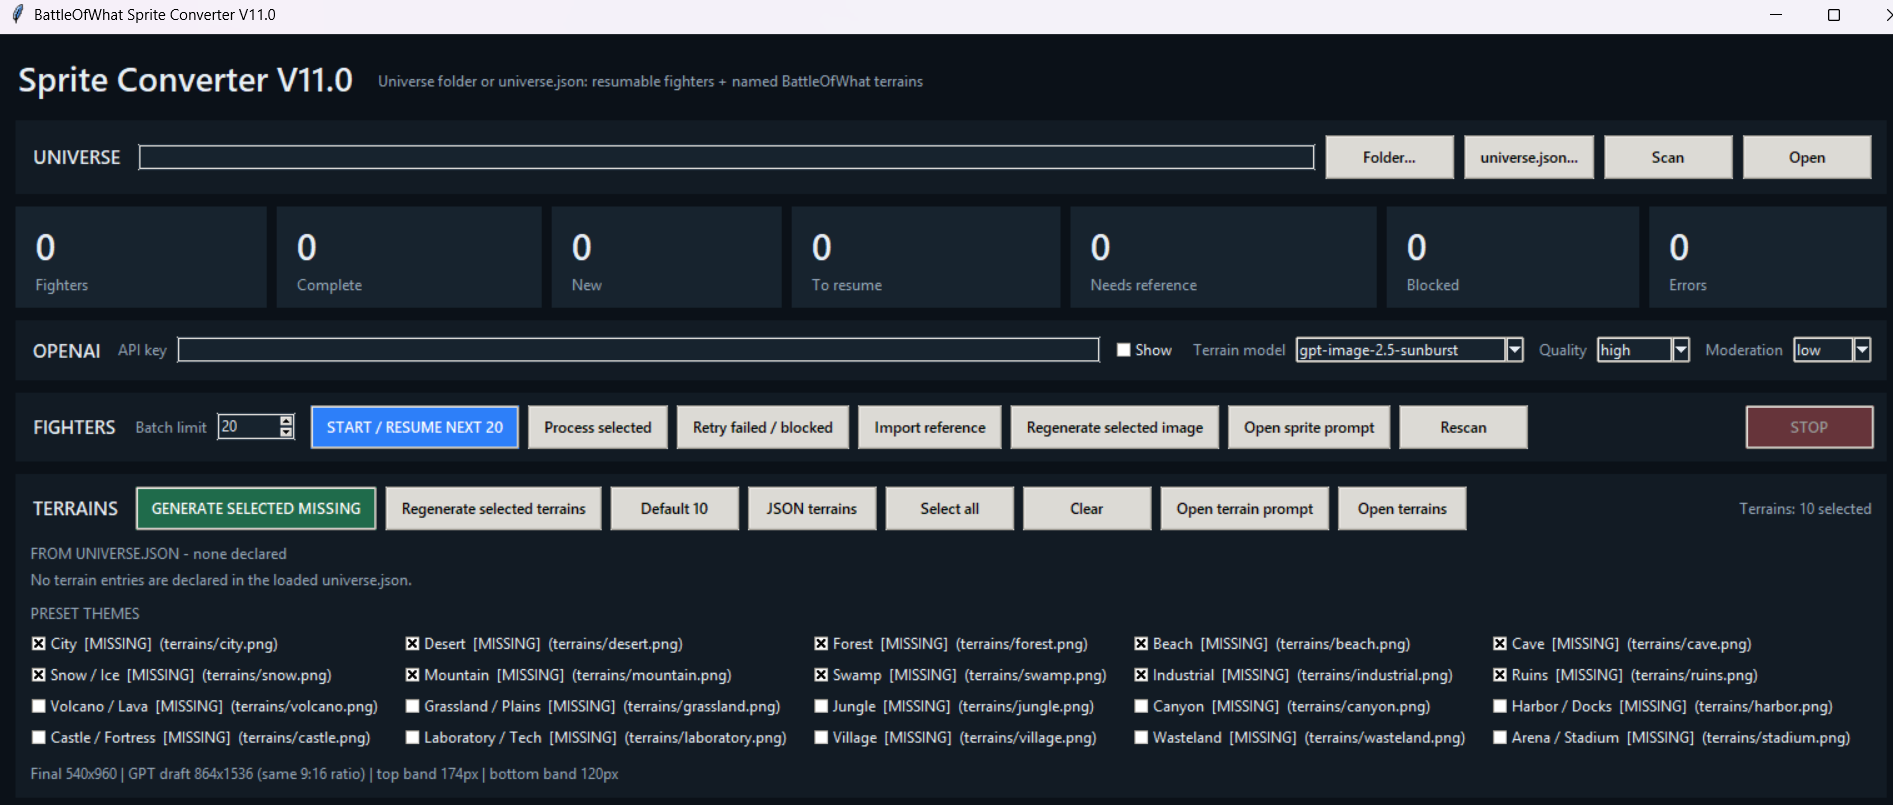1893x805 pixels.
Task: Decrease the Batch limit spinner value
Action: [x=286, y=433]
